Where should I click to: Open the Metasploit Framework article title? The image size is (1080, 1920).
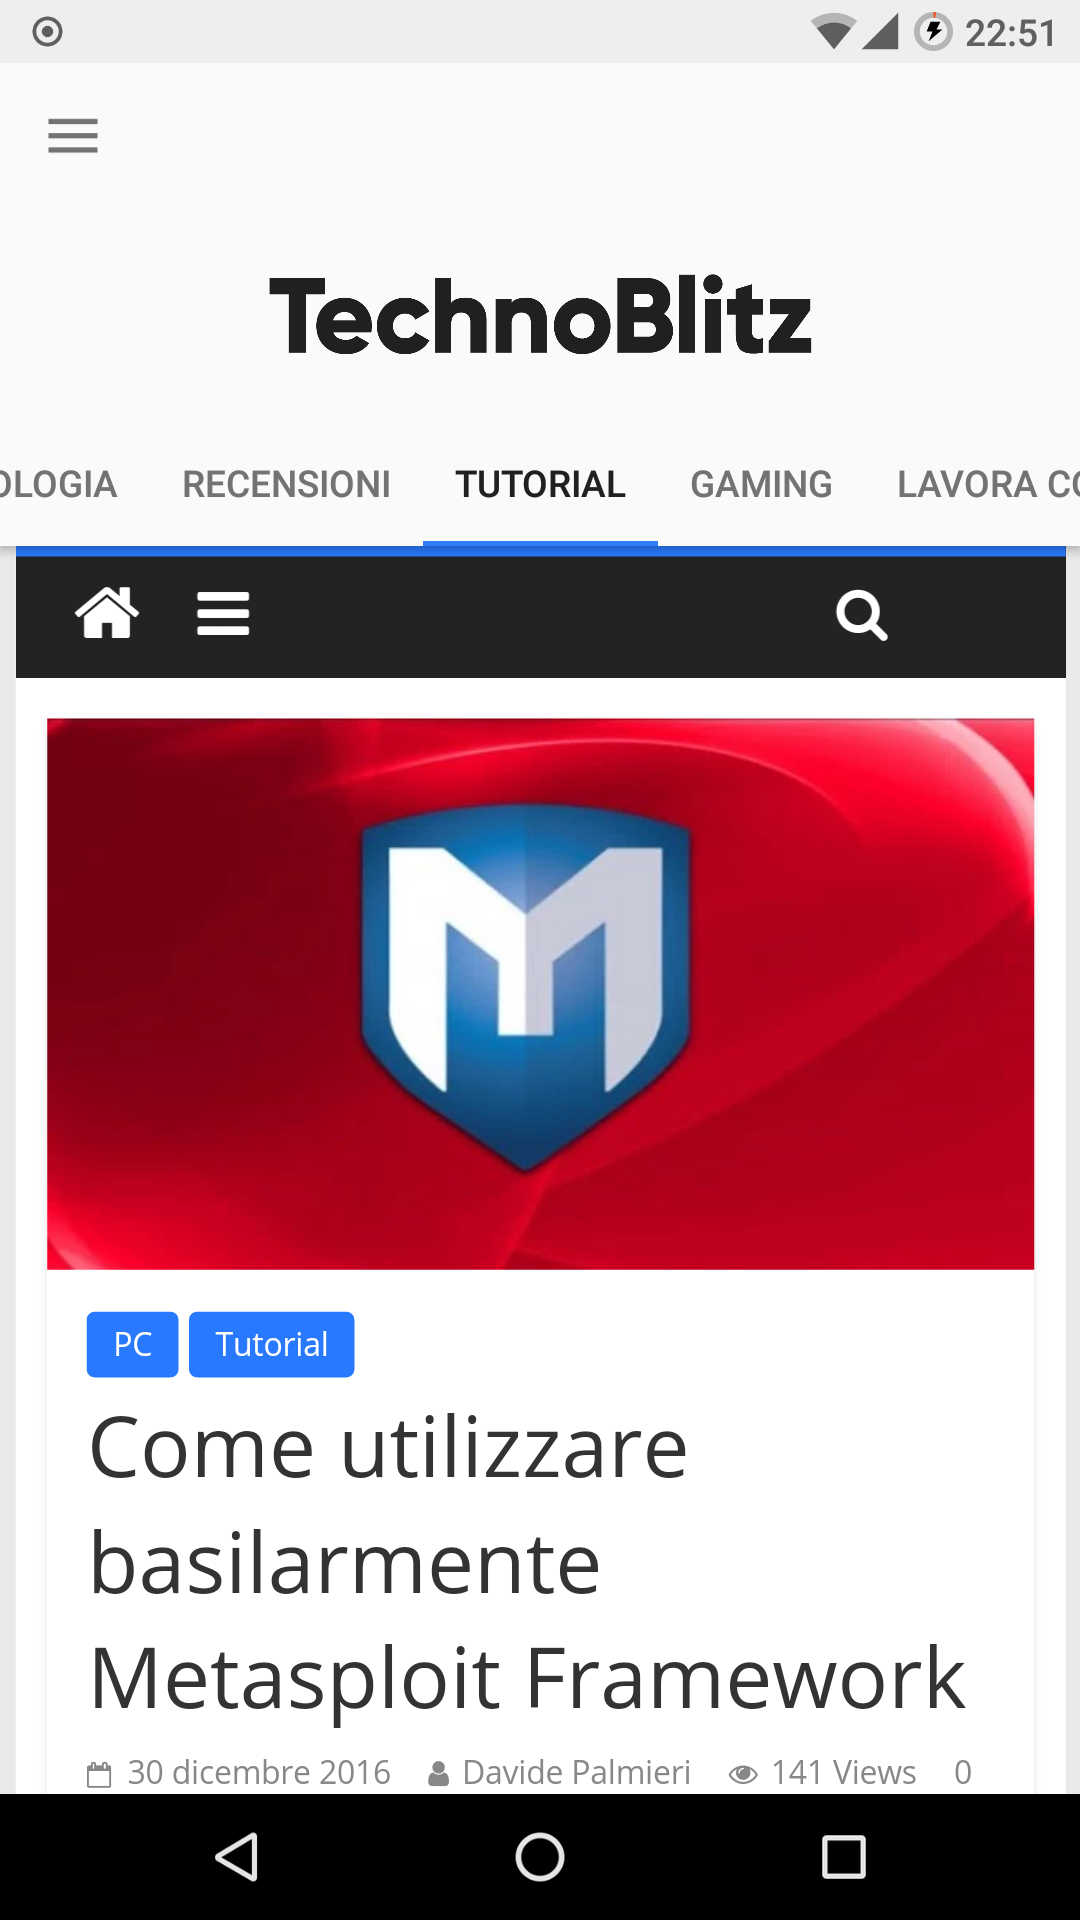pos(527,1563)
